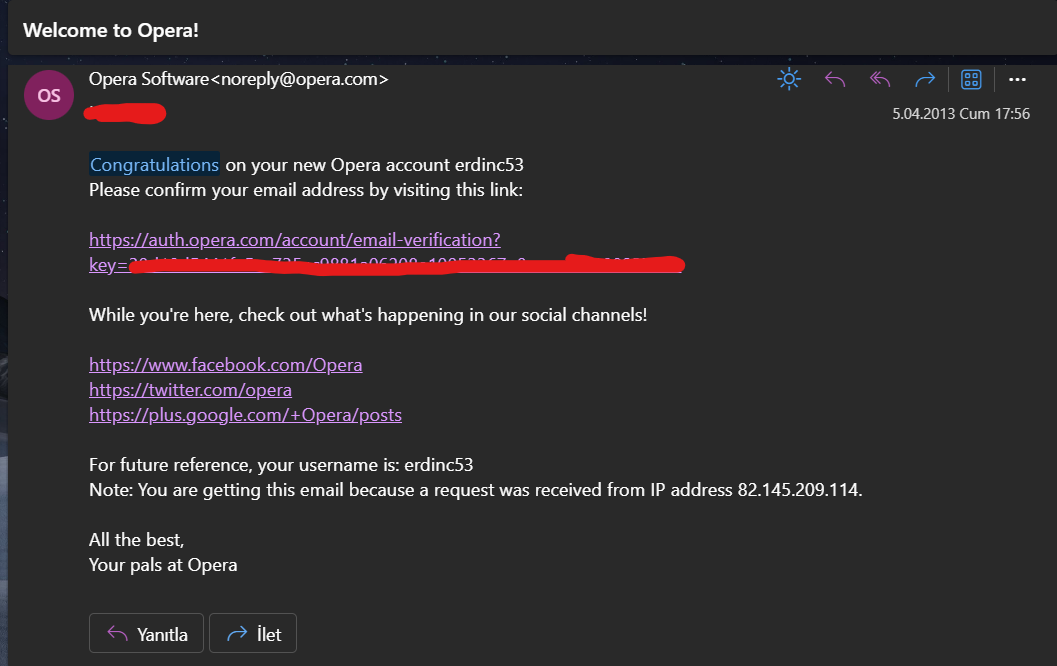The height and width of the screenshot is (666, 1057).
Task: Click the 'Please confirm your email address' line
Action: (306, 190)
